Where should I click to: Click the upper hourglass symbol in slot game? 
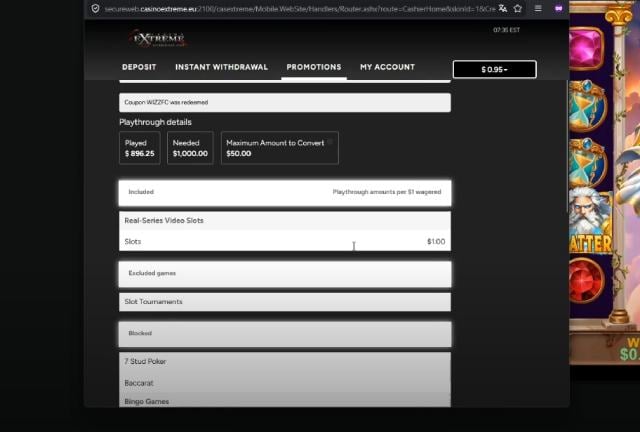tap(588, 105)
